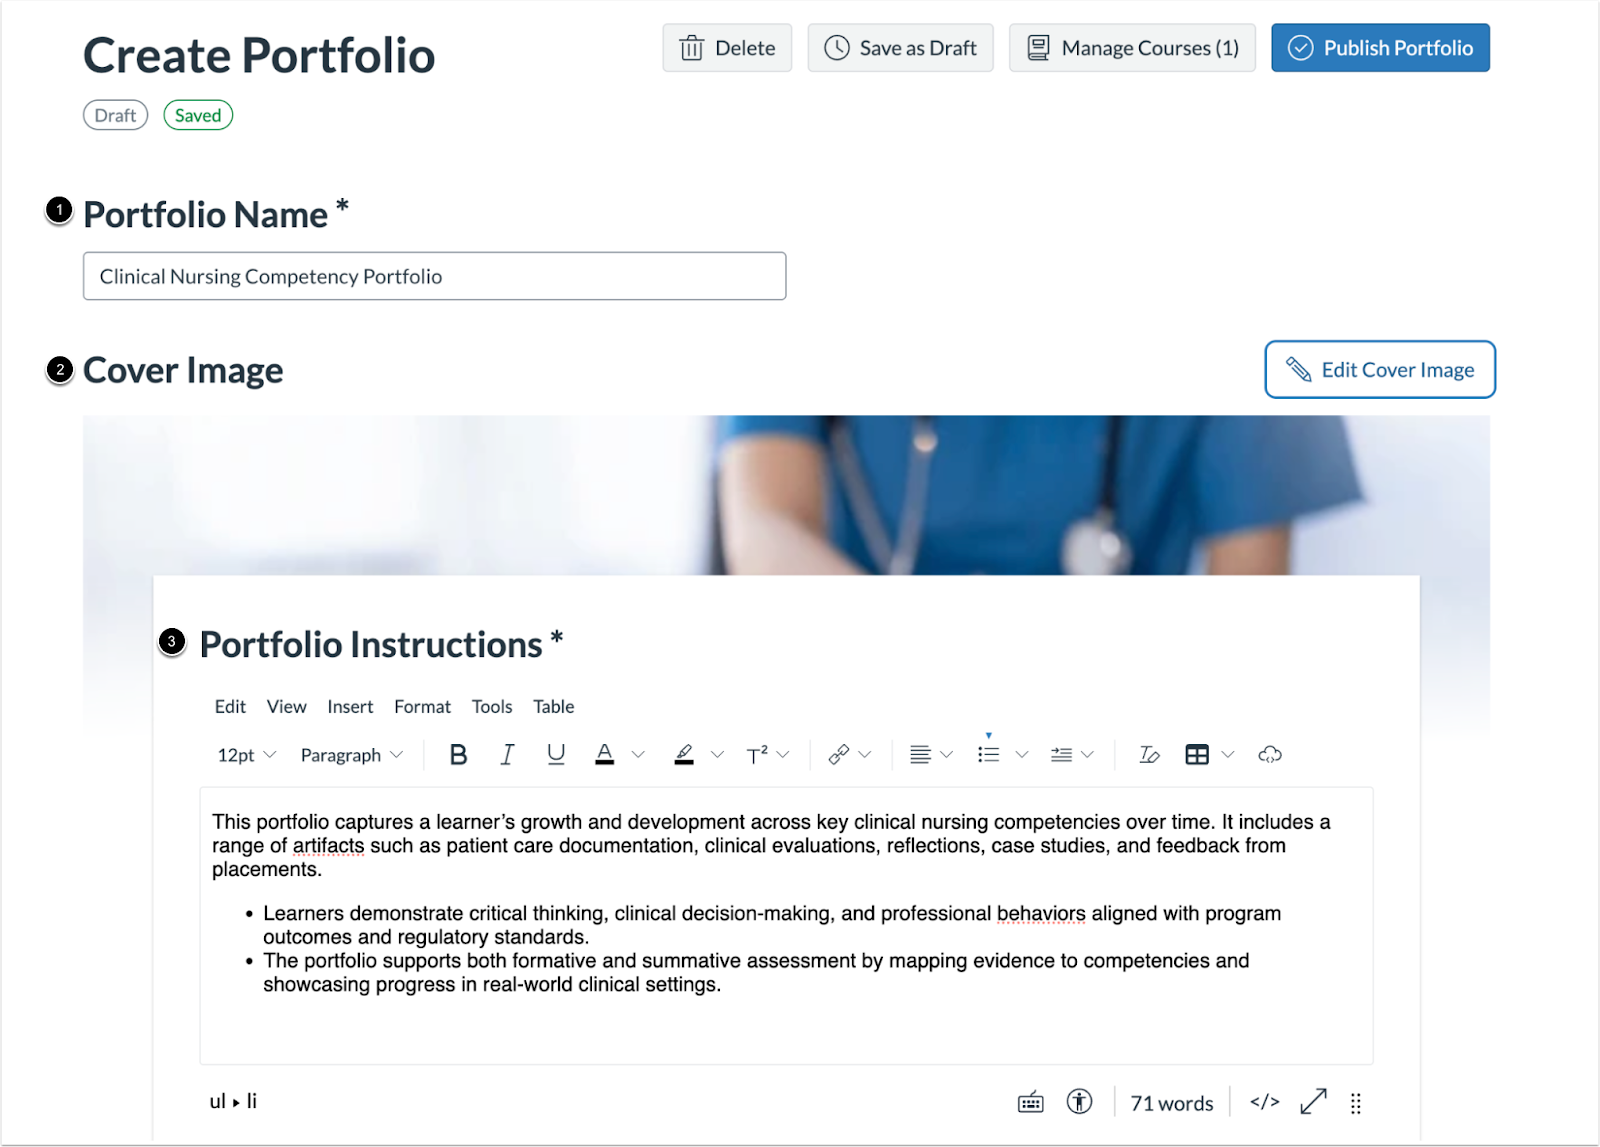This screenshot has height=1147, width=1600.
Task: Open the text color picker swatch
Action: 604,754
